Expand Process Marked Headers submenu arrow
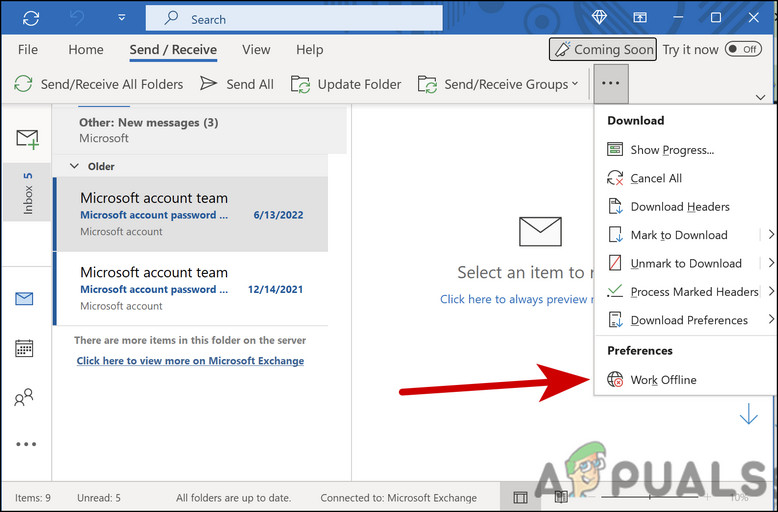This screenshot has width=778, height=512. pyautogui.click(x=771, y=291)
